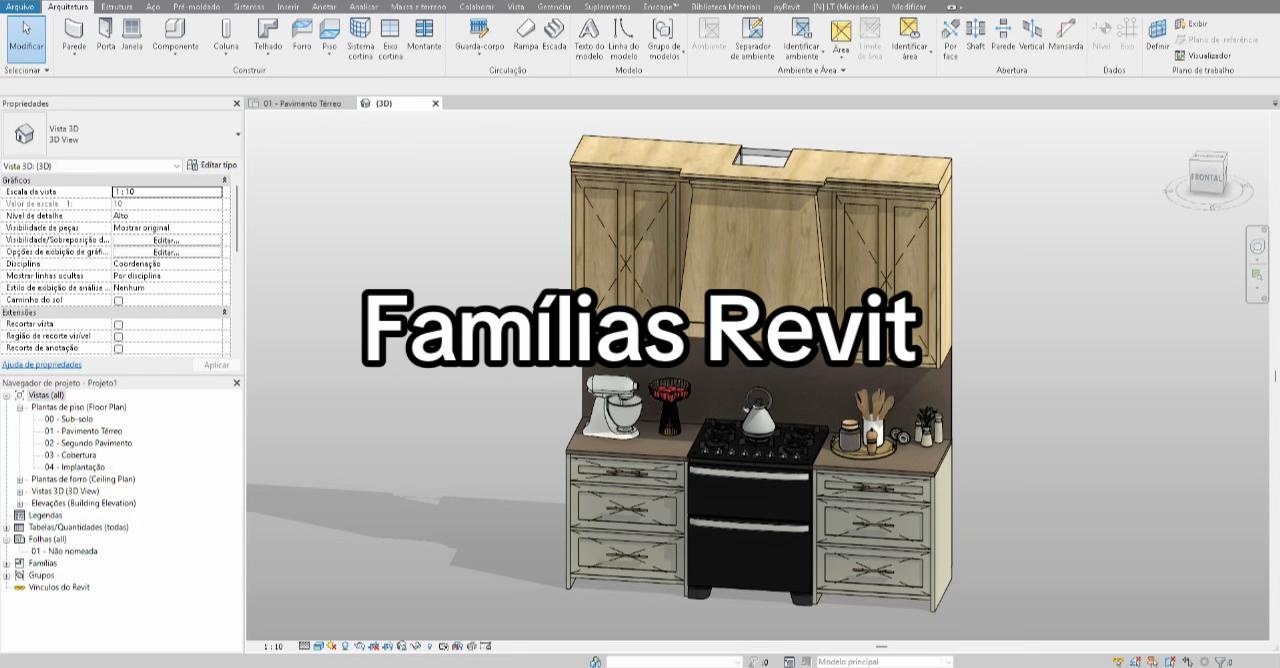Expand Plantas de forro (Ceiling Plan) node
1280x668 pixels.
click(20, 479)
